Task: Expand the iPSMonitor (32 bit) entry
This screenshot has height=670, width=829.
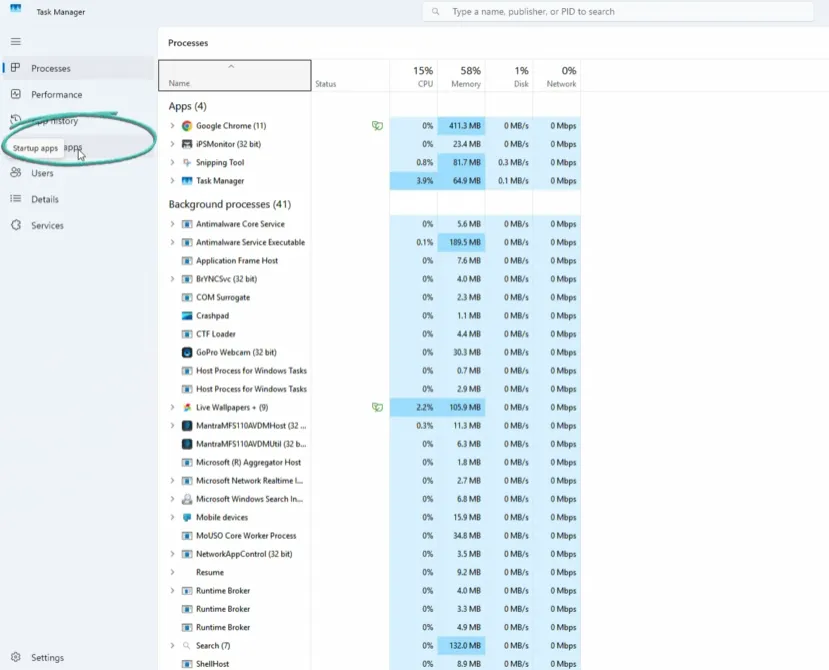Action: point(172,144)
